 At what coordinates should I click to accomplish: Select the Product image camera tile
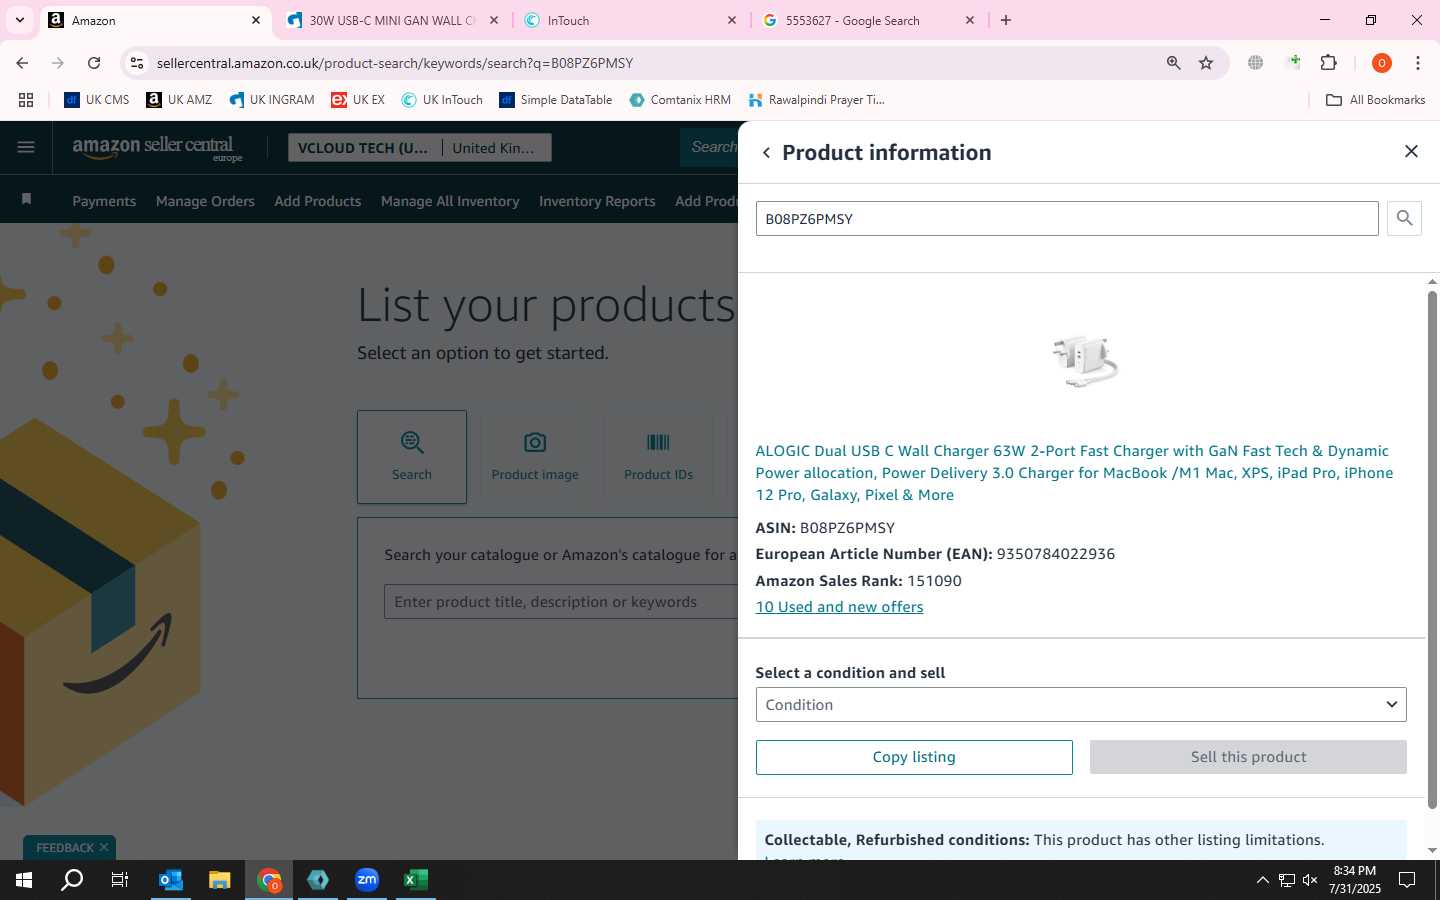pyautogui.click(x=535, y=457)
